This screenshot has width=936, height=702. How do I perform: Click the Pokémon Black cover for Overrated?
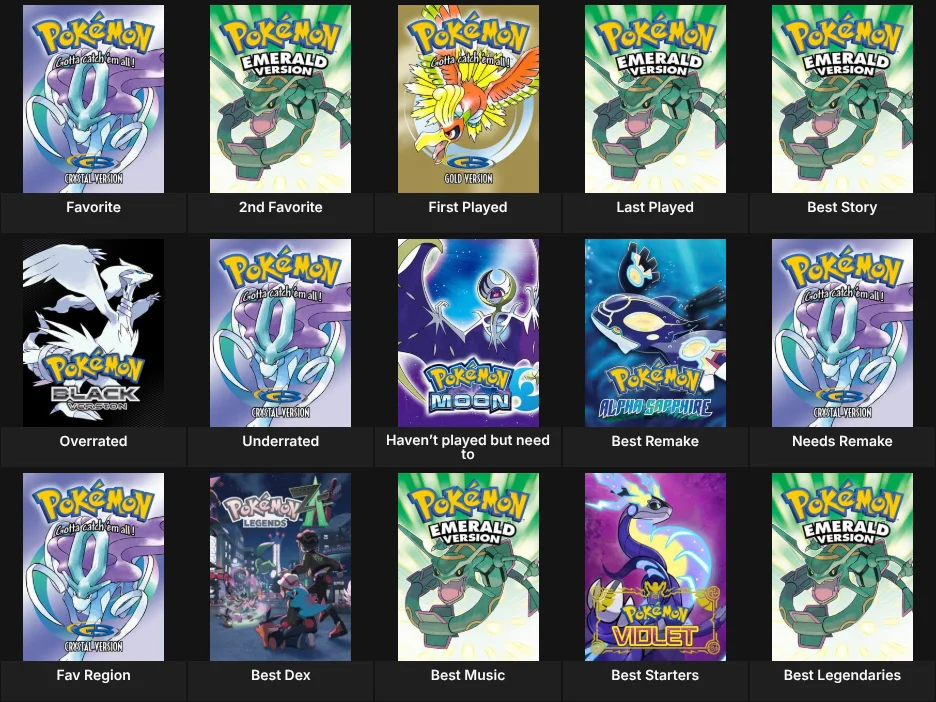(x=93, y=333)
